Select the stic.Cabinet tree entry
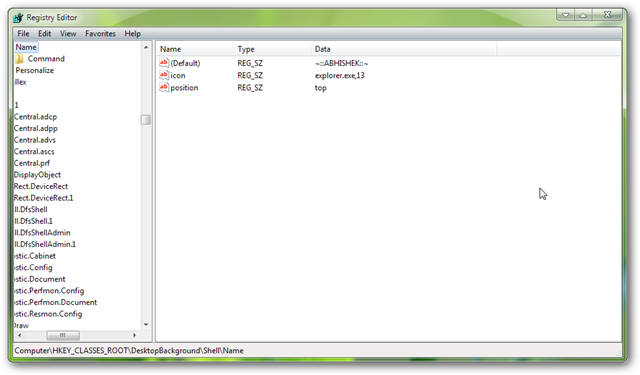 [x=35, y=256]
